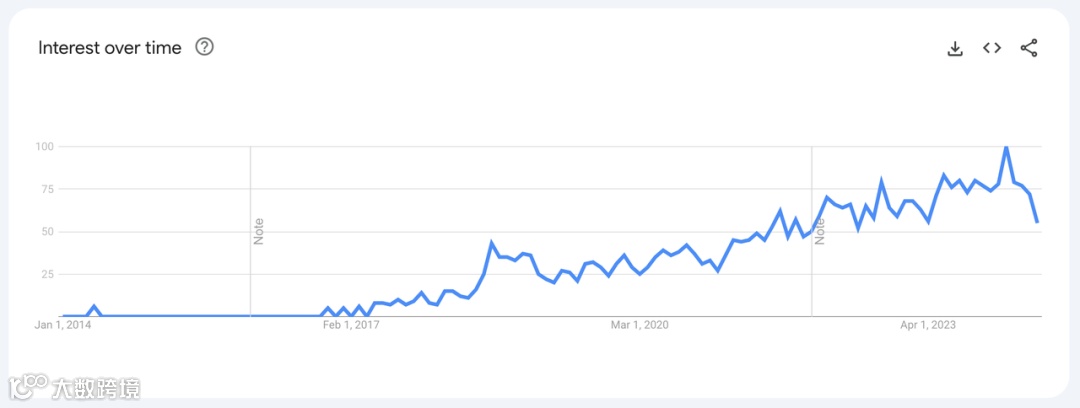Select the 25 y-axis label

click(49, 274)
